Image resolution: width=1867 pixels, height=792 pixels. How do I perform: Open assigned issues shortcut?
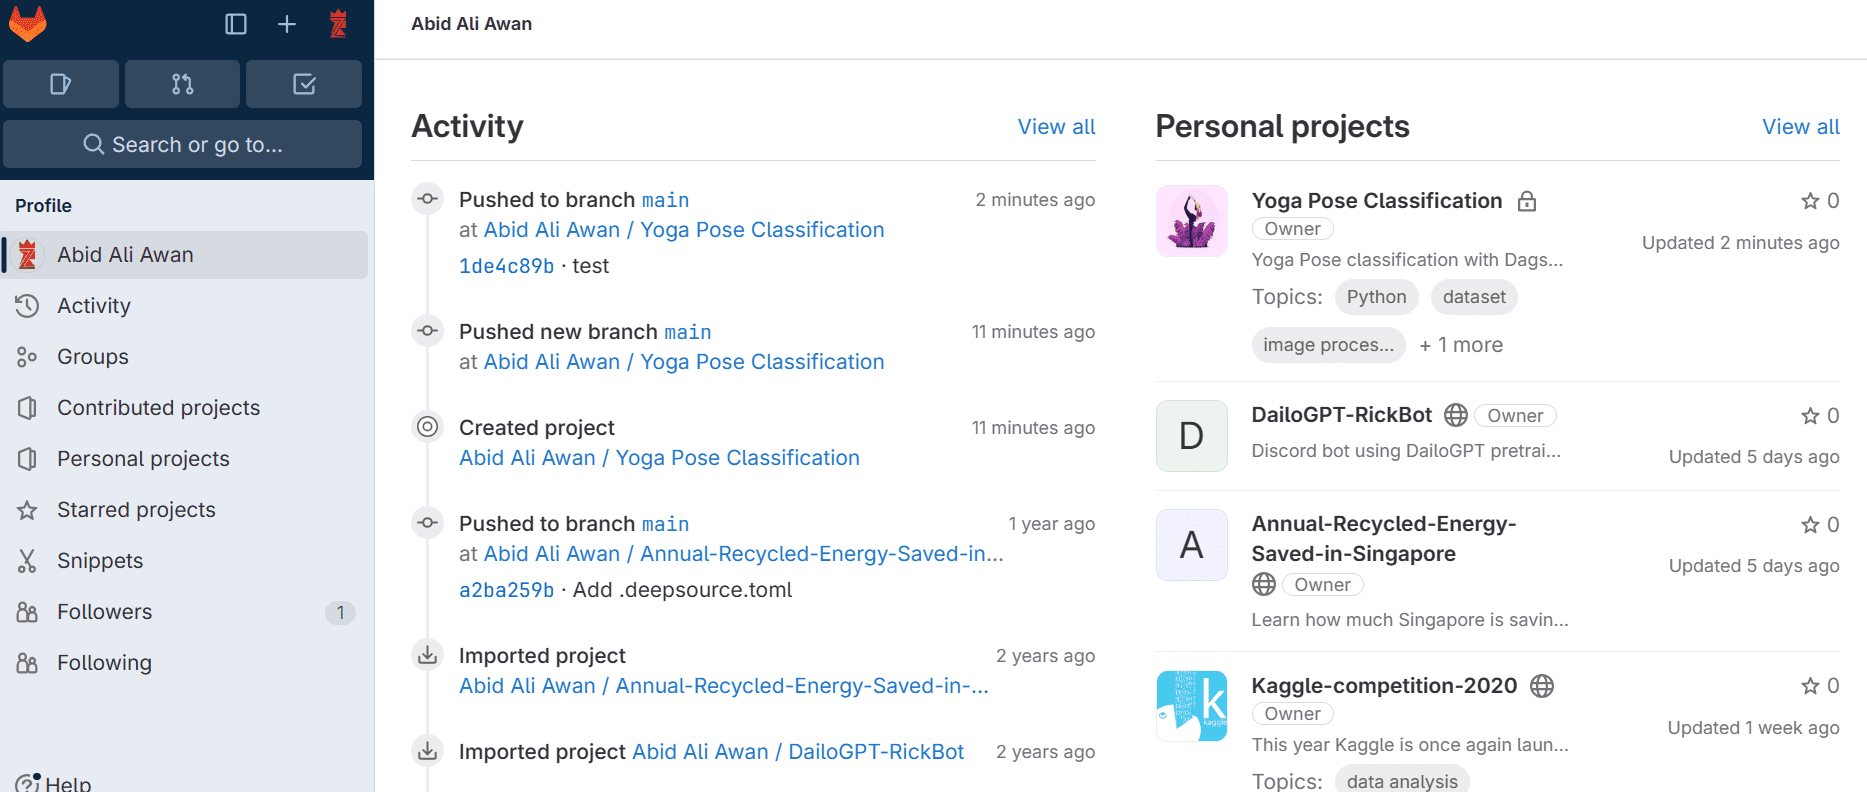tap(61, 84)
